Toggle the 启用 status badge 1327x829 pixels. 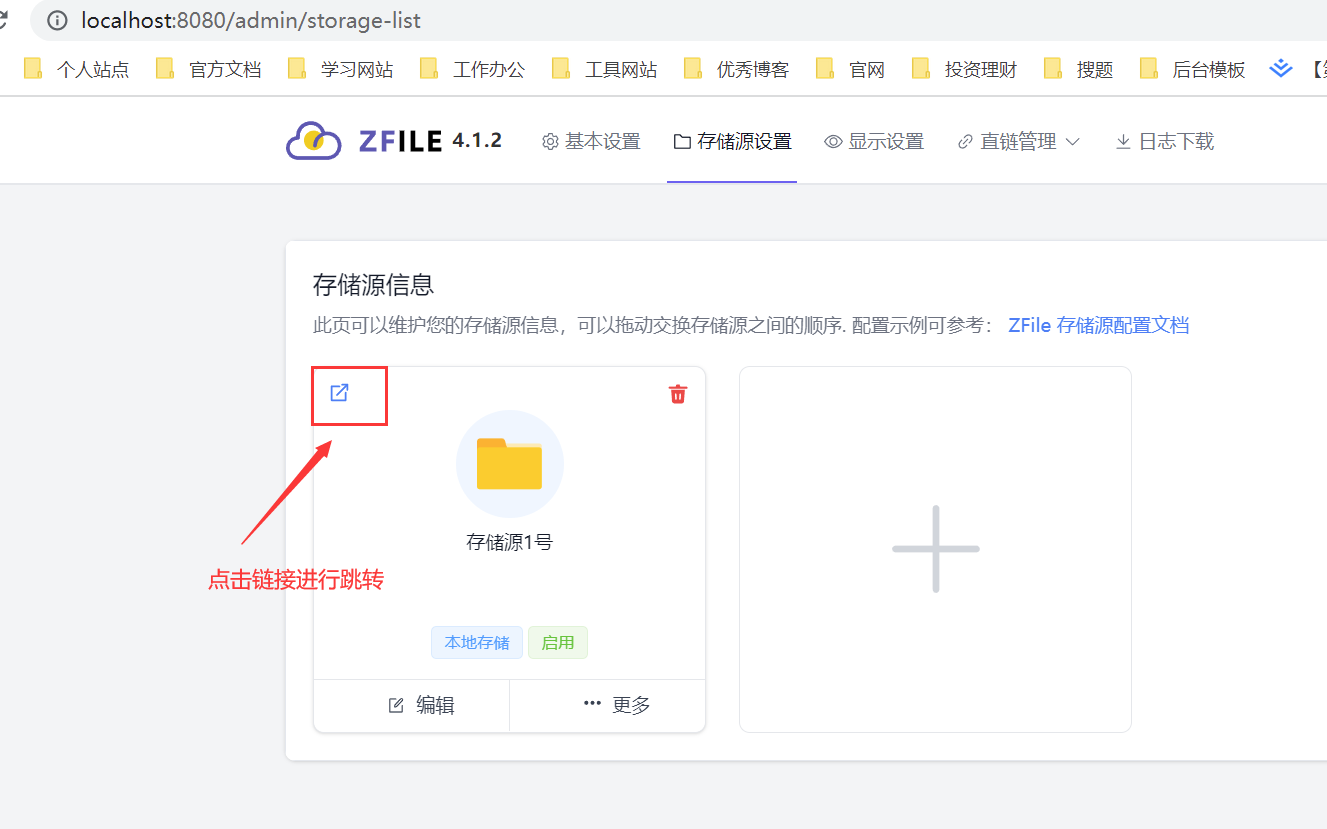[x=558, y=642]
